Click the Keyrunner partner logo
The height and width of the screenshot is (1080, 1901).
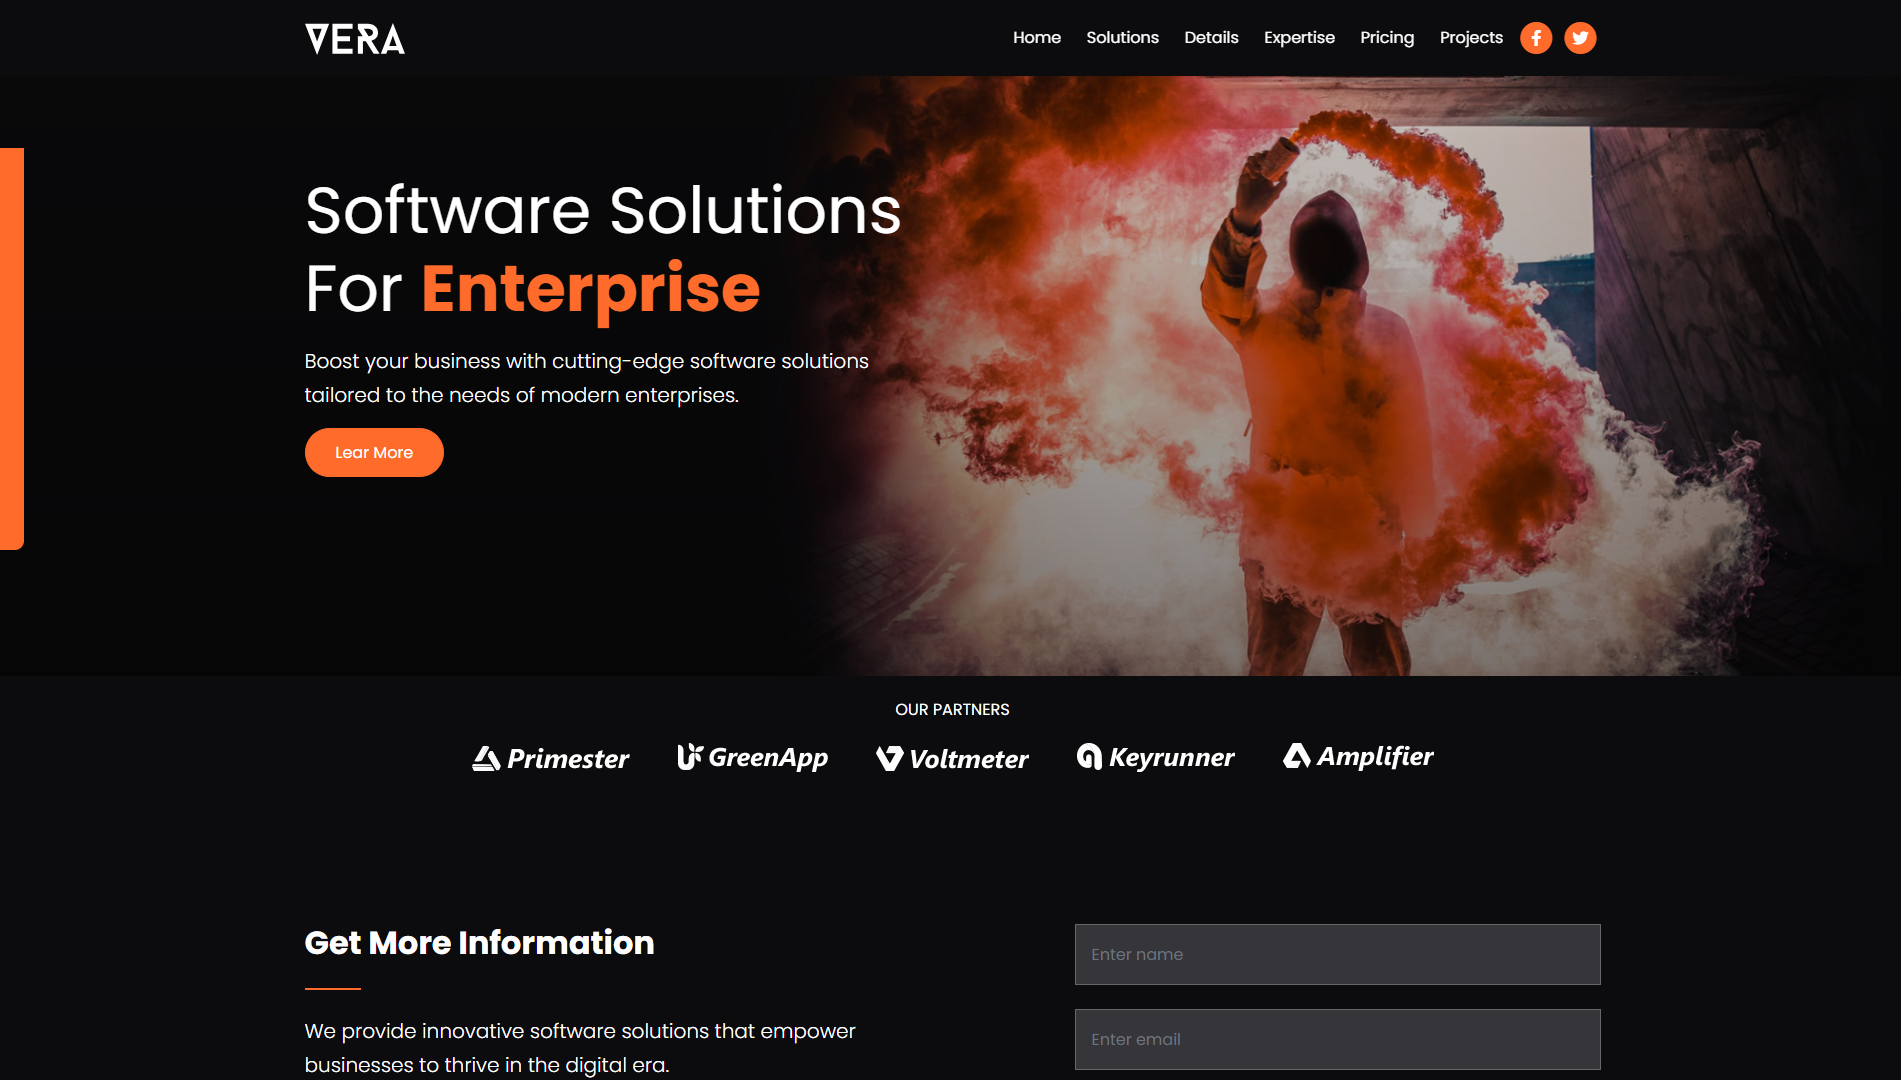(x=1155, y=758)
